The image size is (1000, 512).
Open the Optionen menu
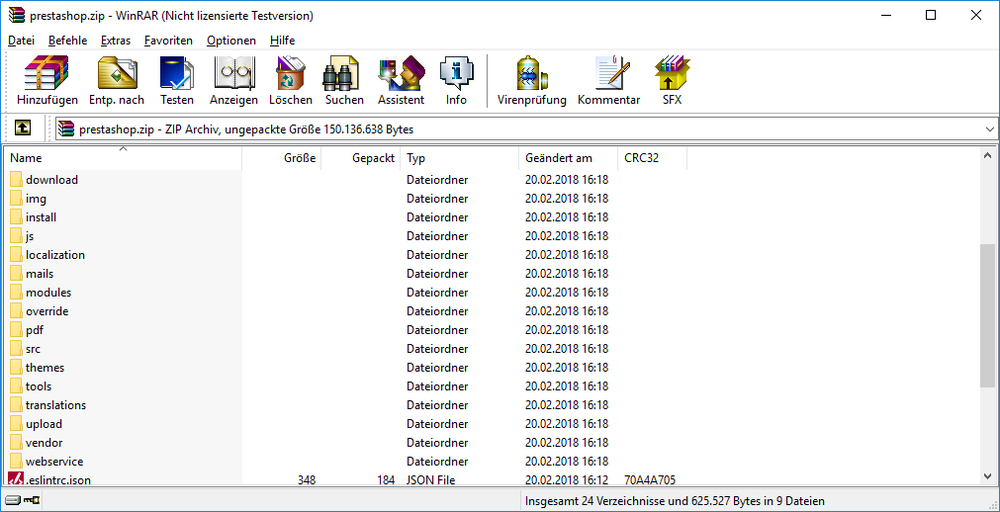click(x=231, y=40)
